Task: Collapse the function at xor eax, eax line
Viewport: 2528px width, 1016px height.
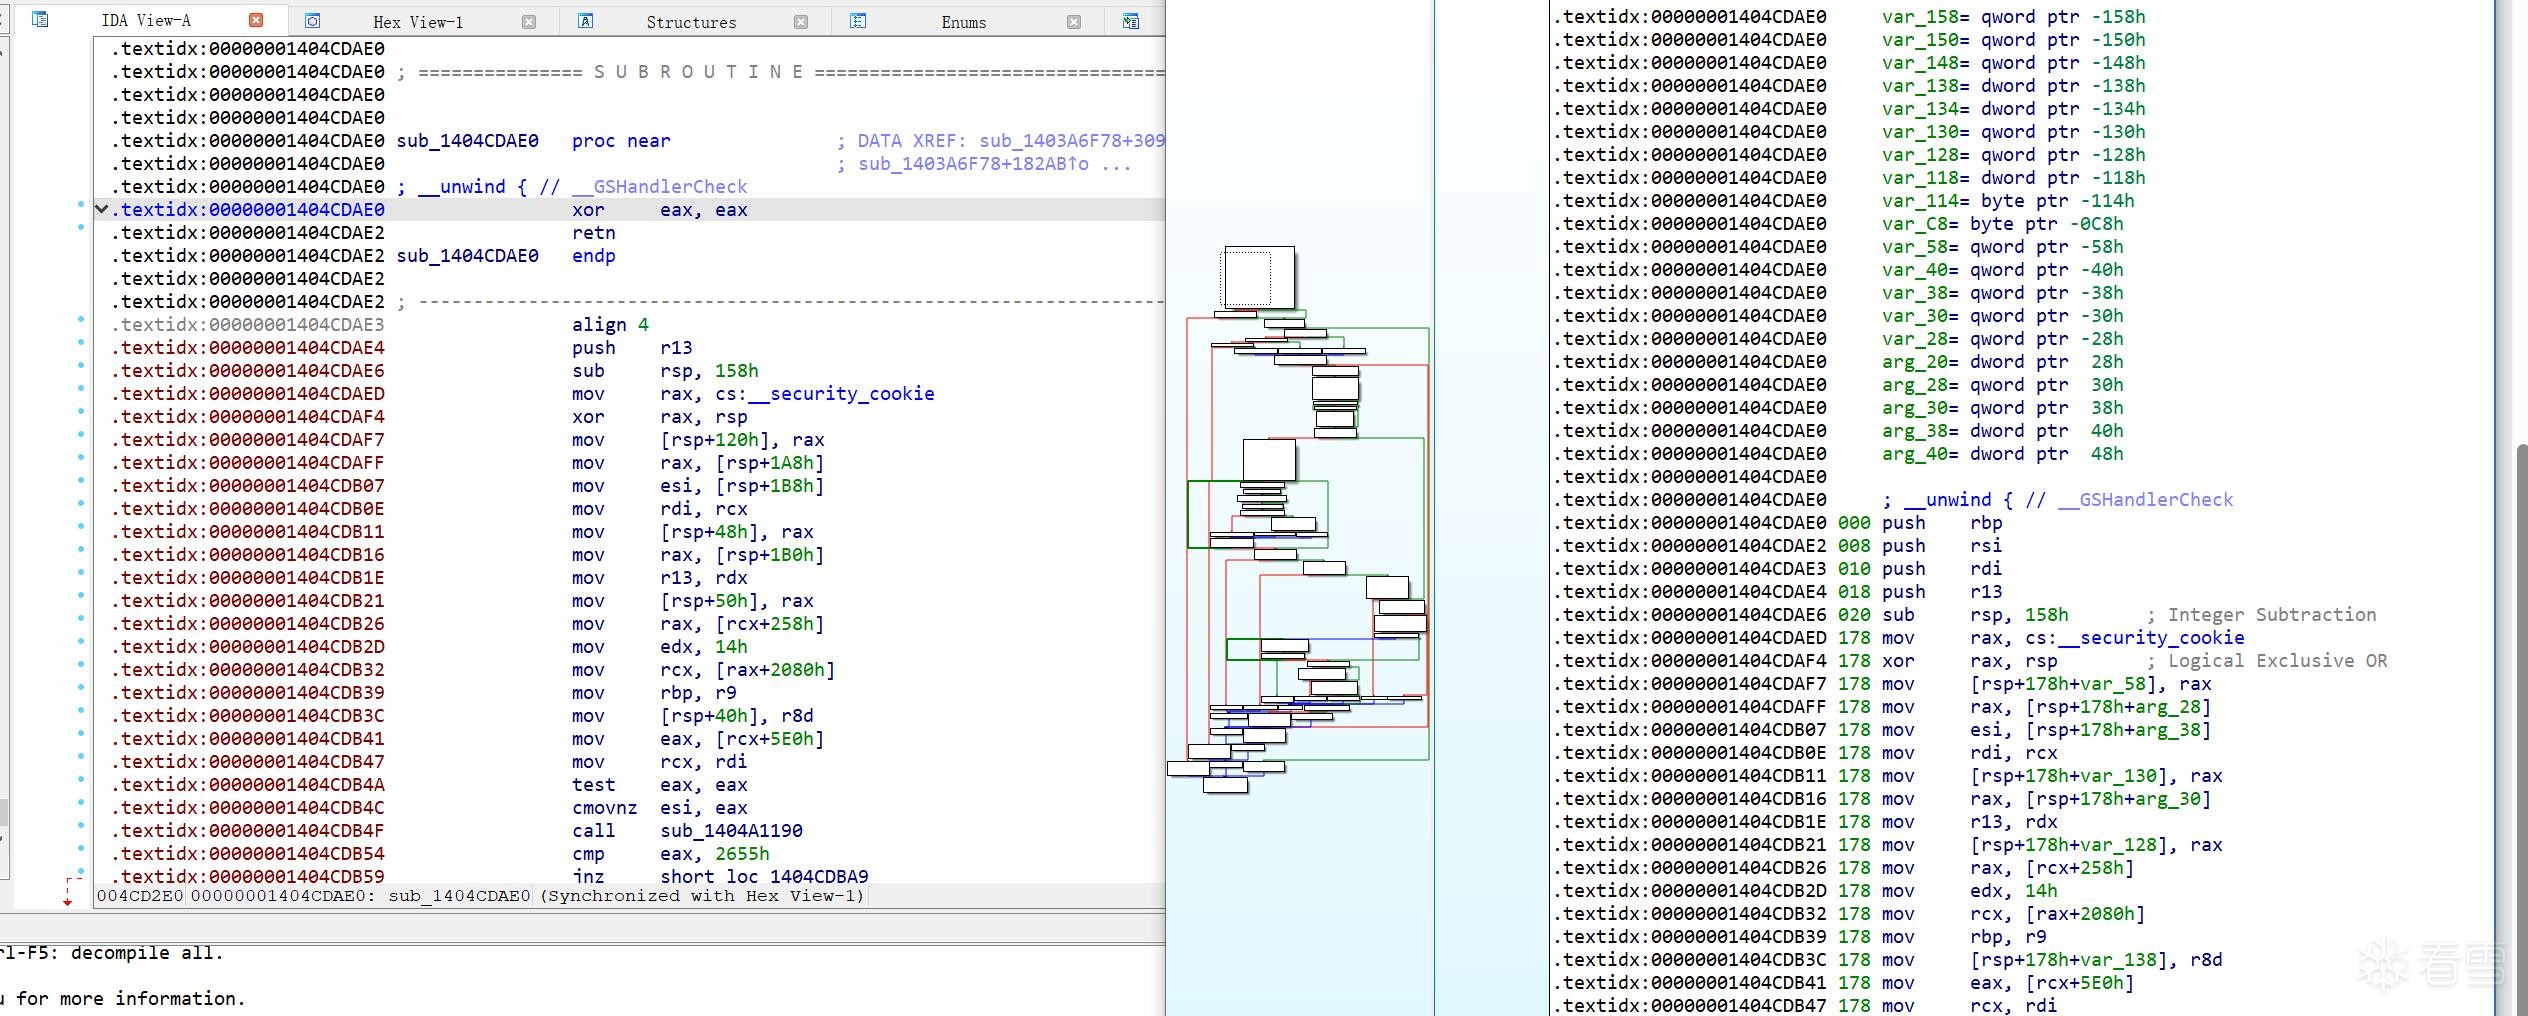Action: tap(101, 209)
